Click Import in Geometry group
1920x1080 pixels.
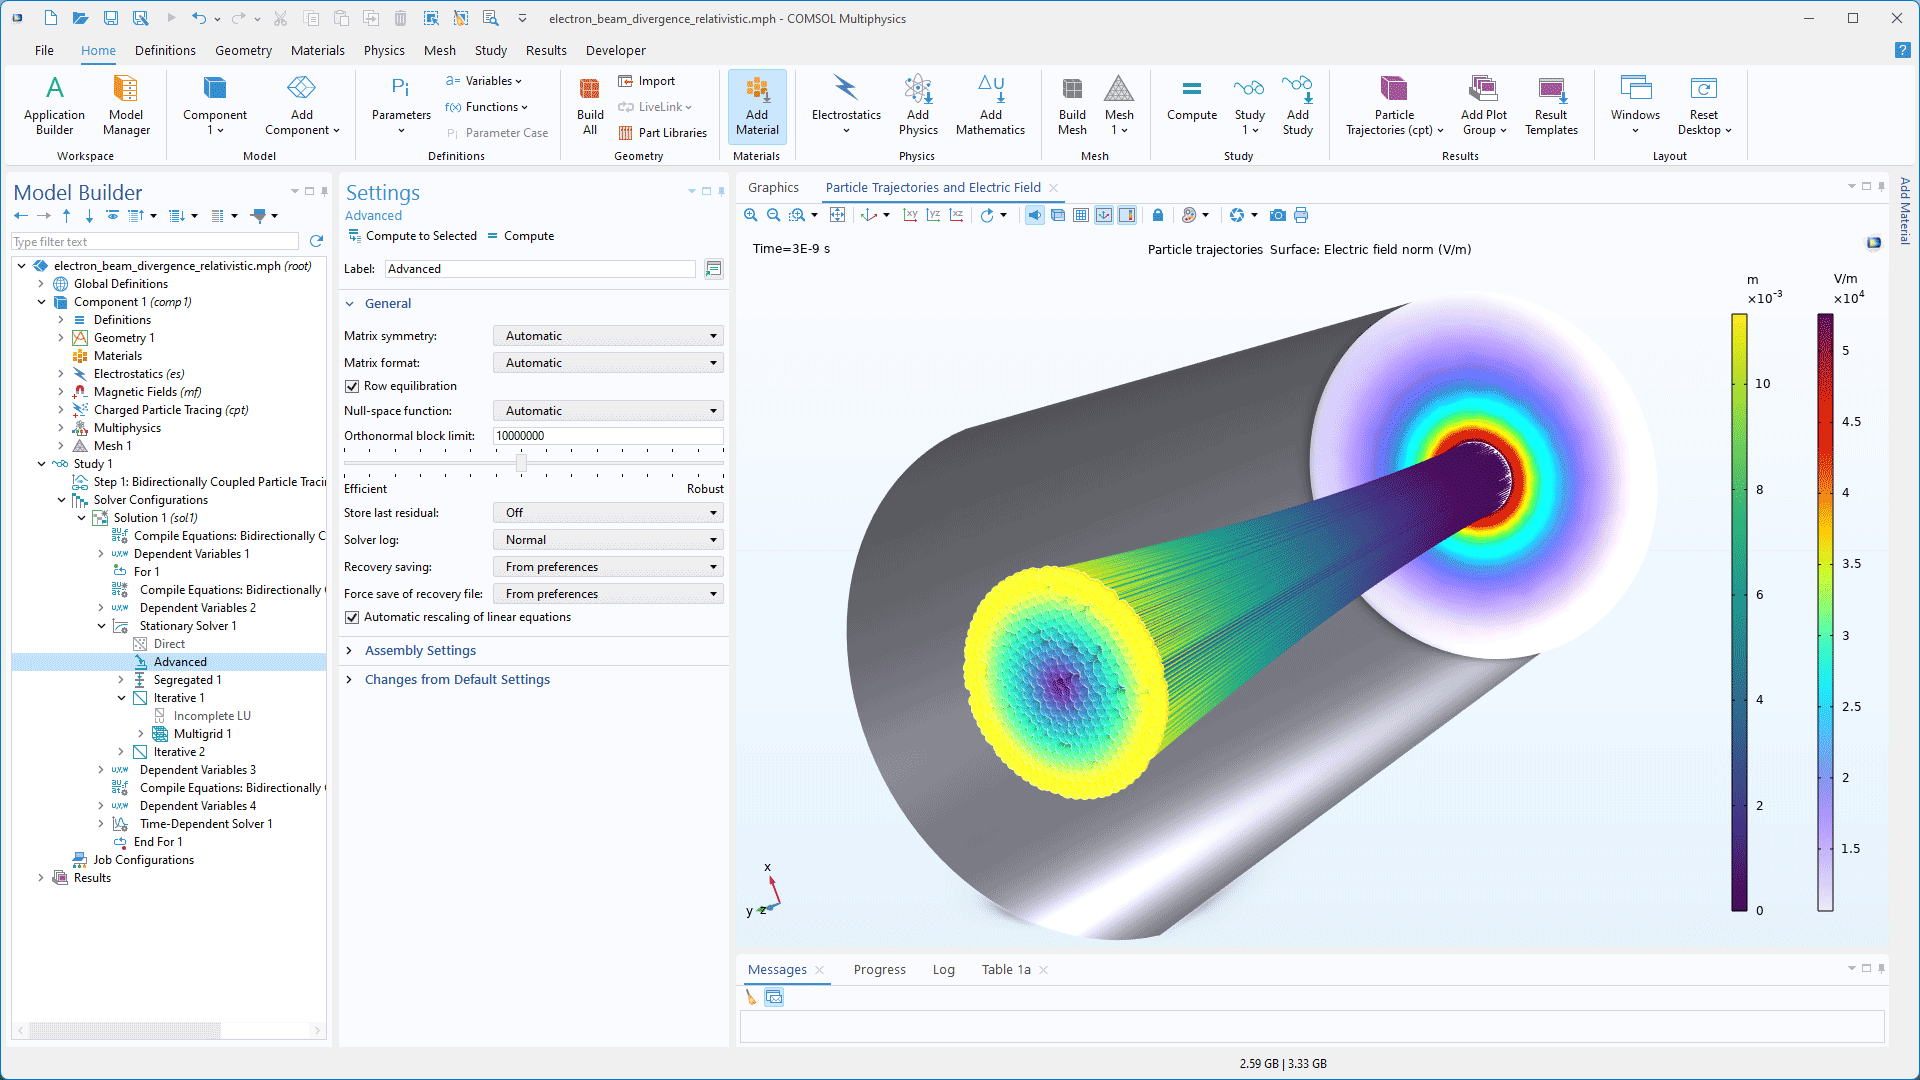tap(647, 81)
